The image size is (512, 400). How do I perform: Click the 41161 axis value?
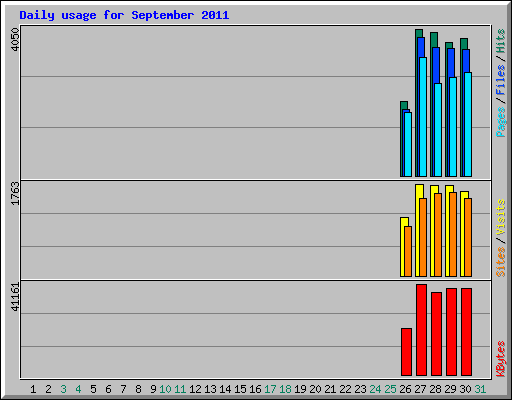15,297
